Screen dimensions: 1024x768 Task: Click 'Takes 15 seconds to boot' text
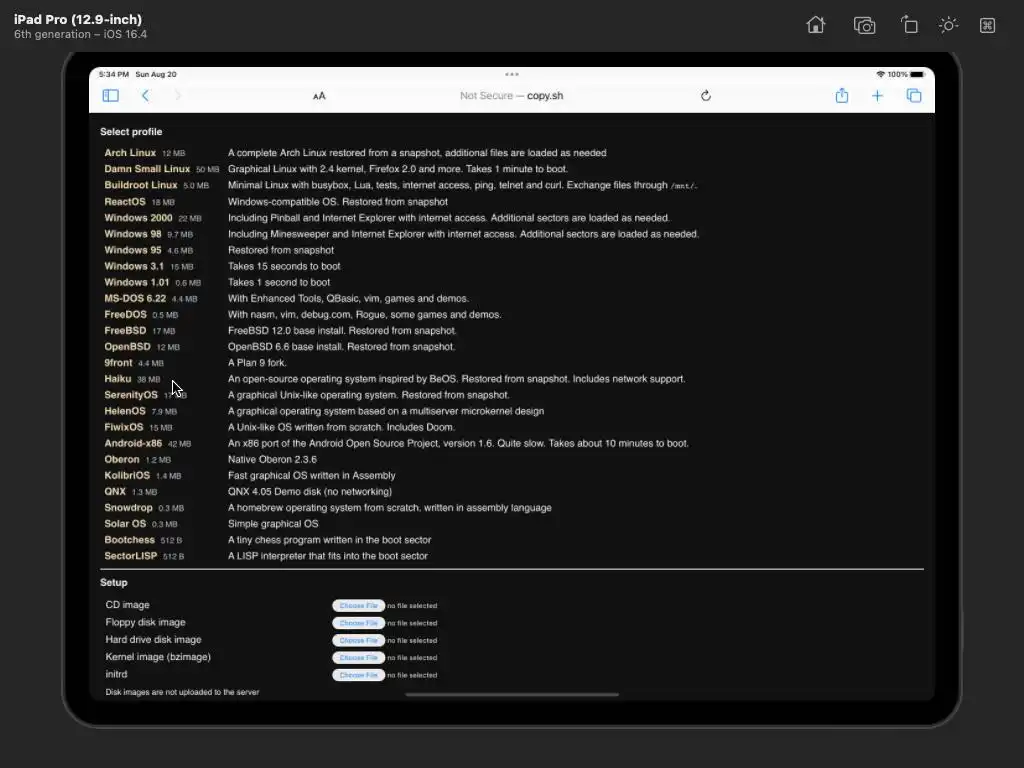[284, 266]
